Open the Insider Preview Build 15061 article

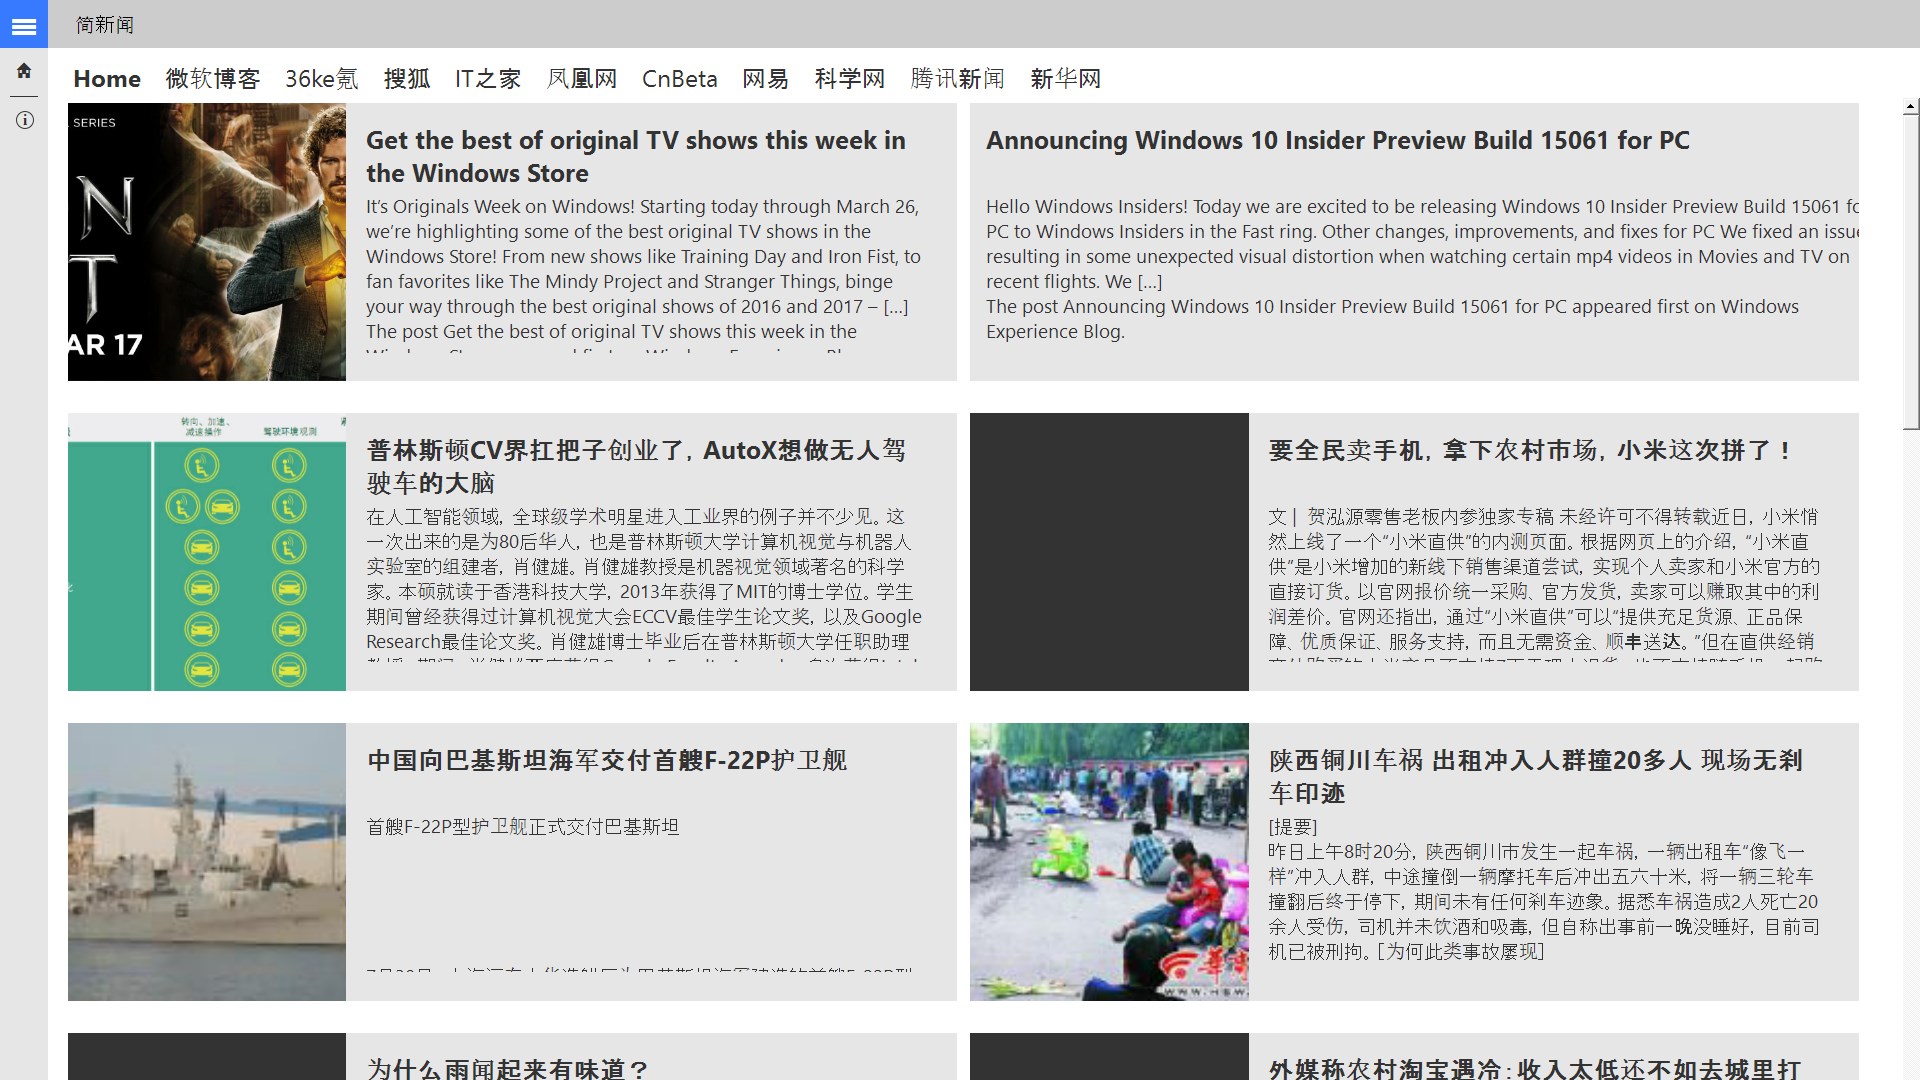click(1337, 141)
